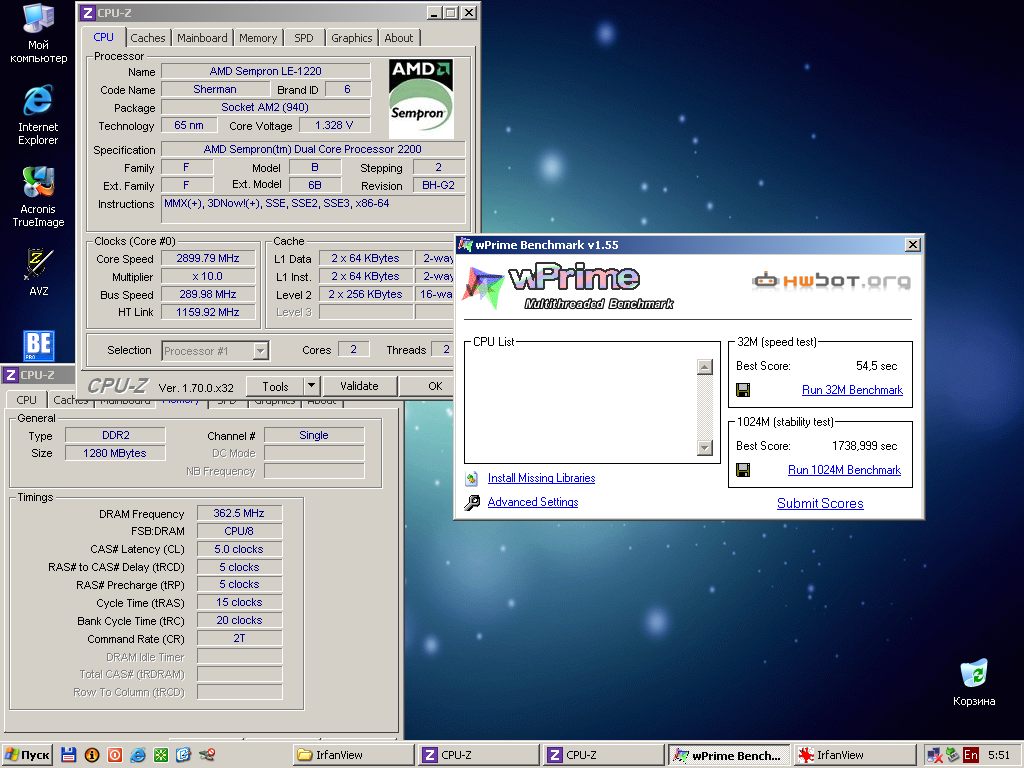Viewport: 1024px width, 768px height.
Task: Switch to the Mainboard tab in CPU-Z
Action: pos(202,38)
